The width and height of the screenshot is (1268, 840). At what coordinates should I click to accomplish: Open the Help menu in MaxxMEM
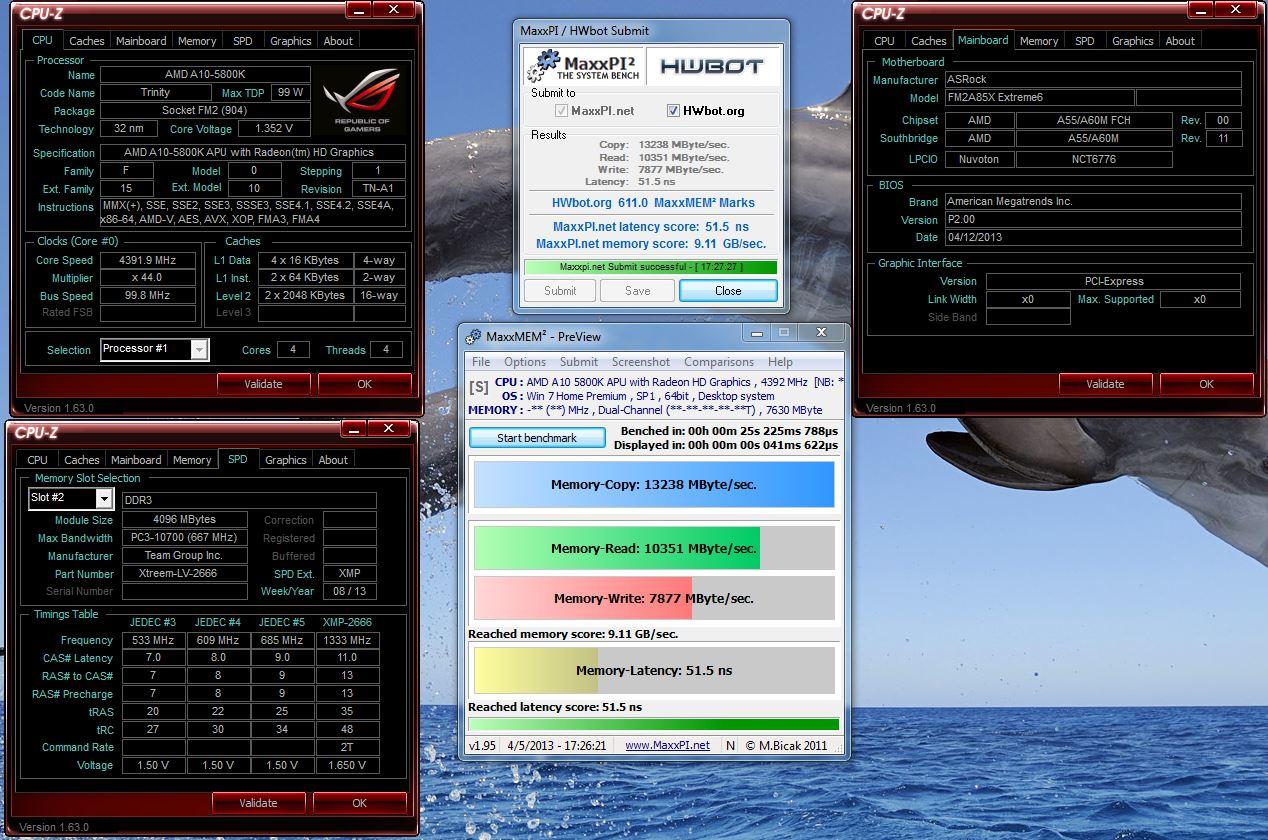[780, 362]
